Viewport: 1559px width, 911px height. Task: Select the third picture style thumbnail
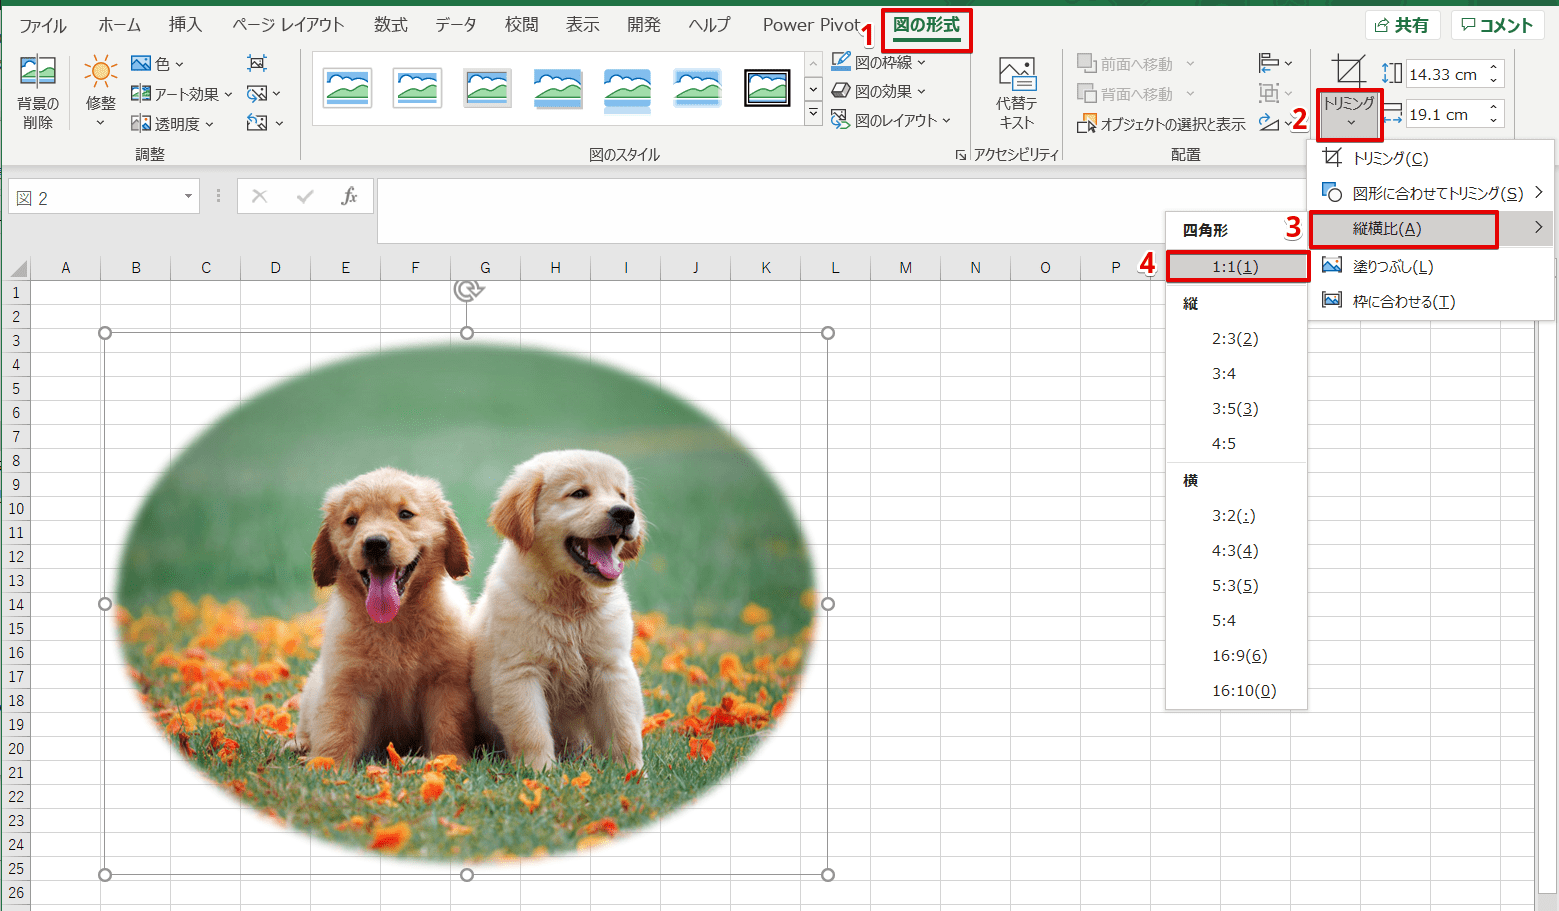(x=487, y=88)
